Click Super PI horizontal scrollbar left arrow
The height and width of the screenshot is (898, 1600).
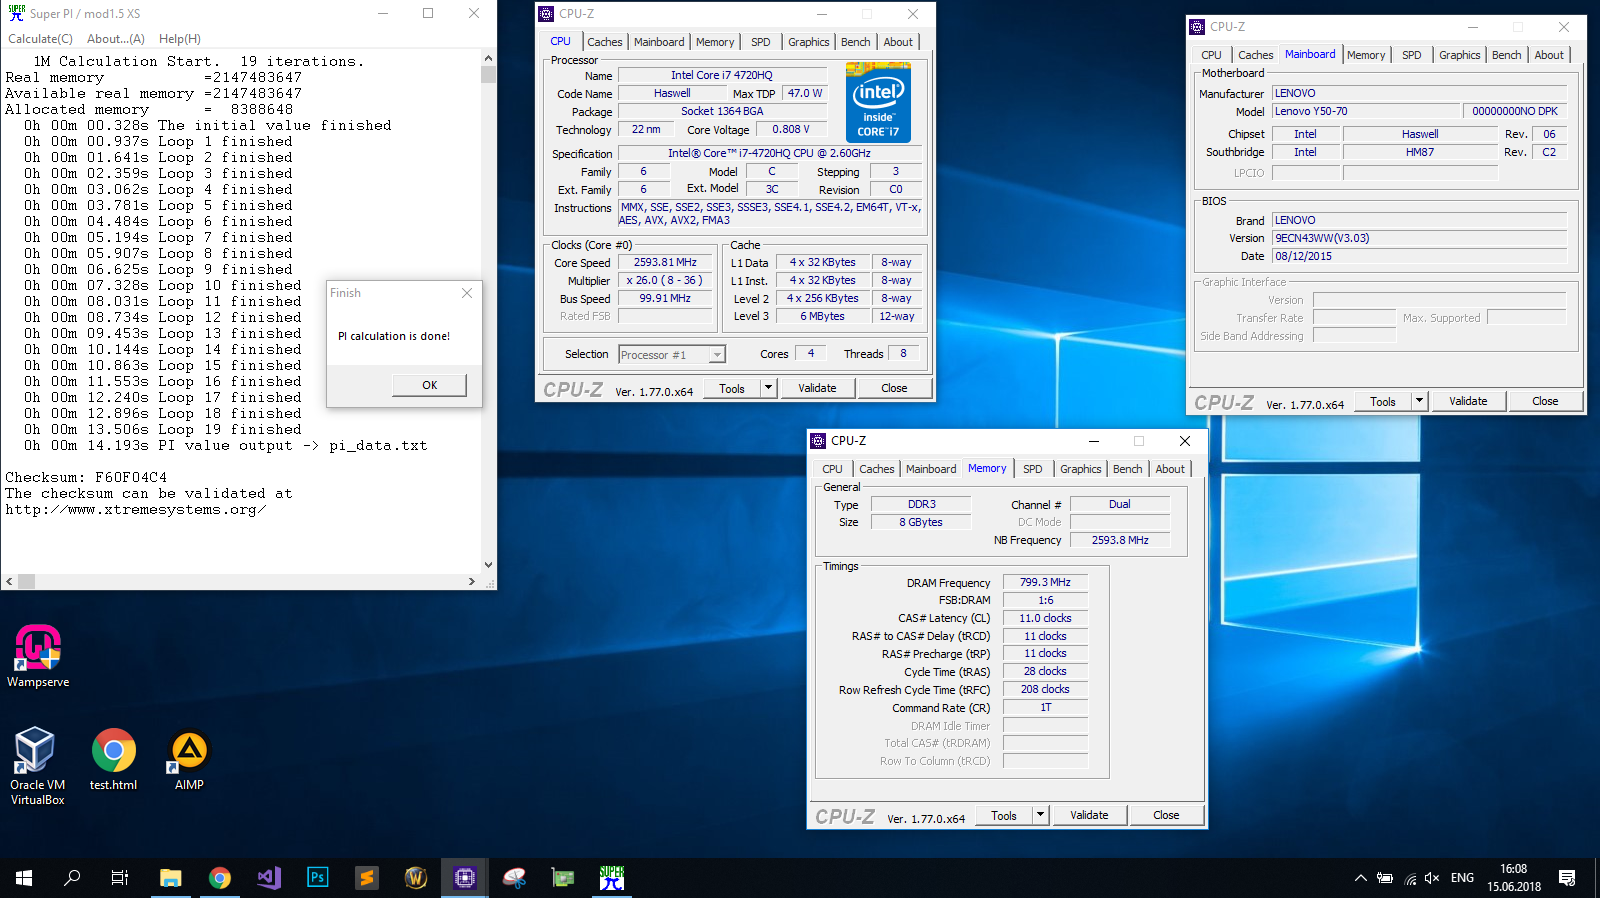point(9,581)
